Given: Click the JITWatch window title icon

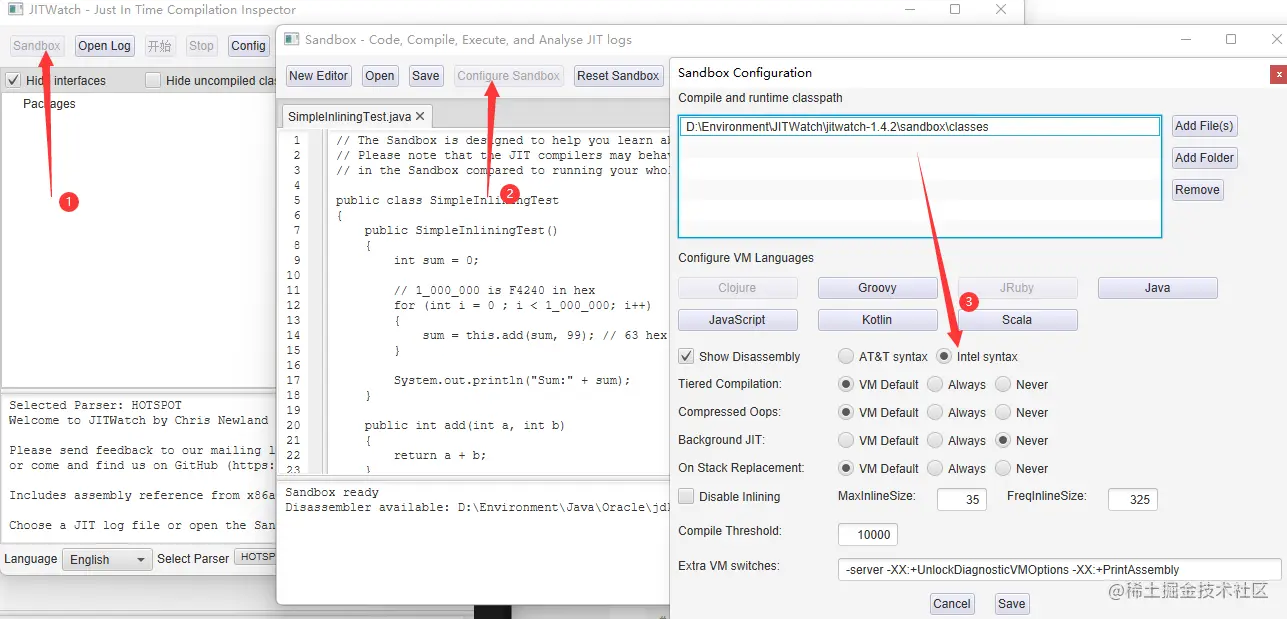Looking at the screenshot, I should click(x=15, y=10).
